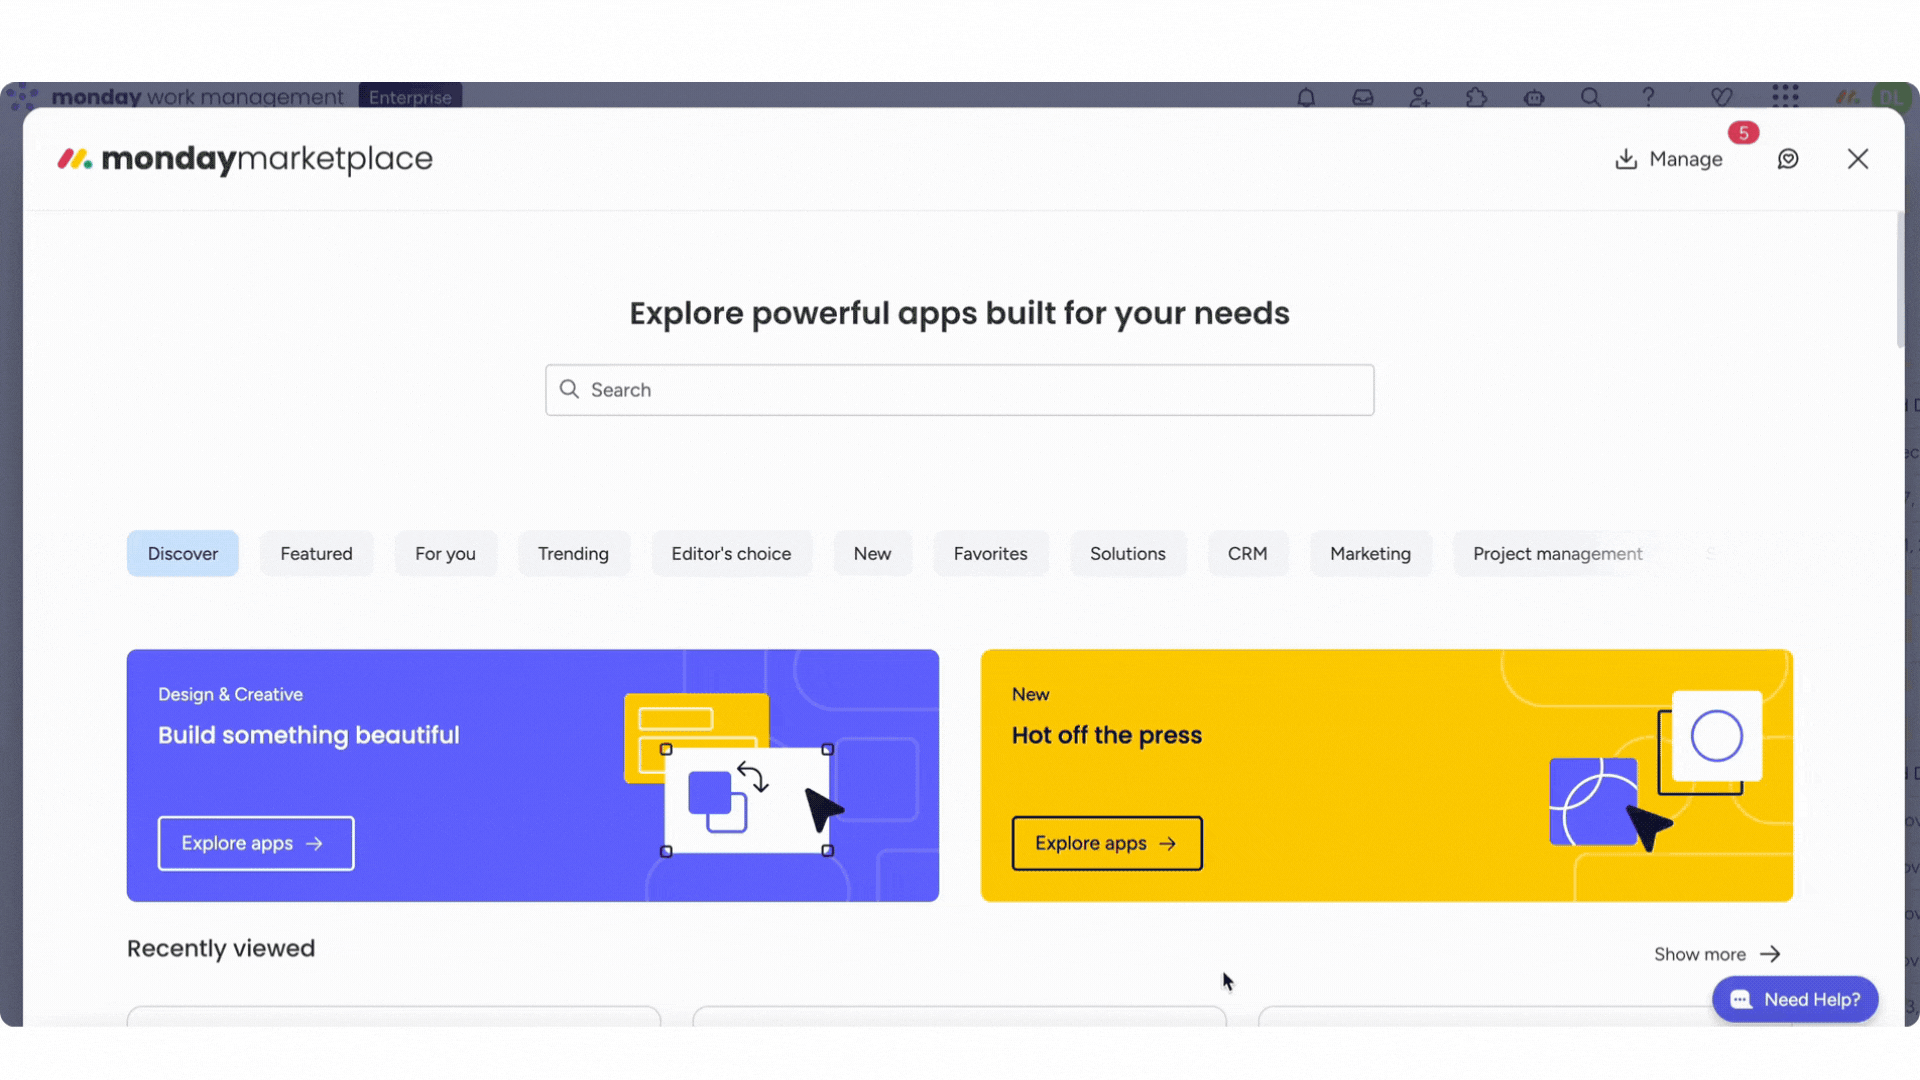Switch to the Featured tab
The height and width of the screenshot is (1080, 1920).
316,554
